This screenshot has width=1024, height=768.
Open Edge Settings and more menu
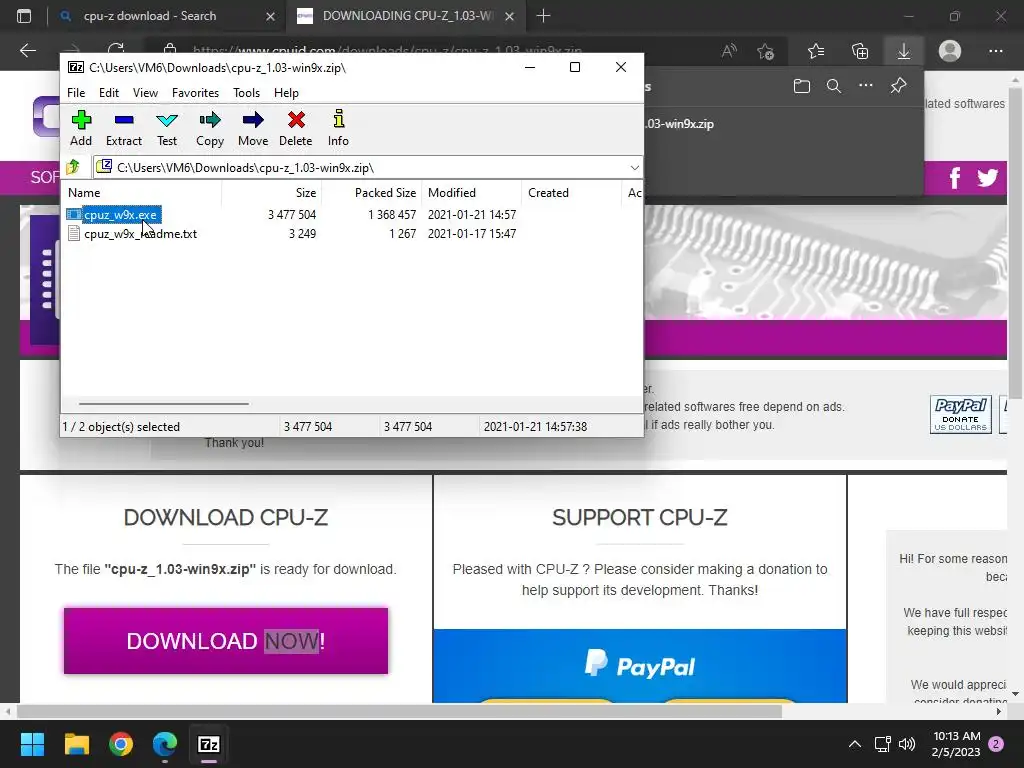click(x=995, y=51)
